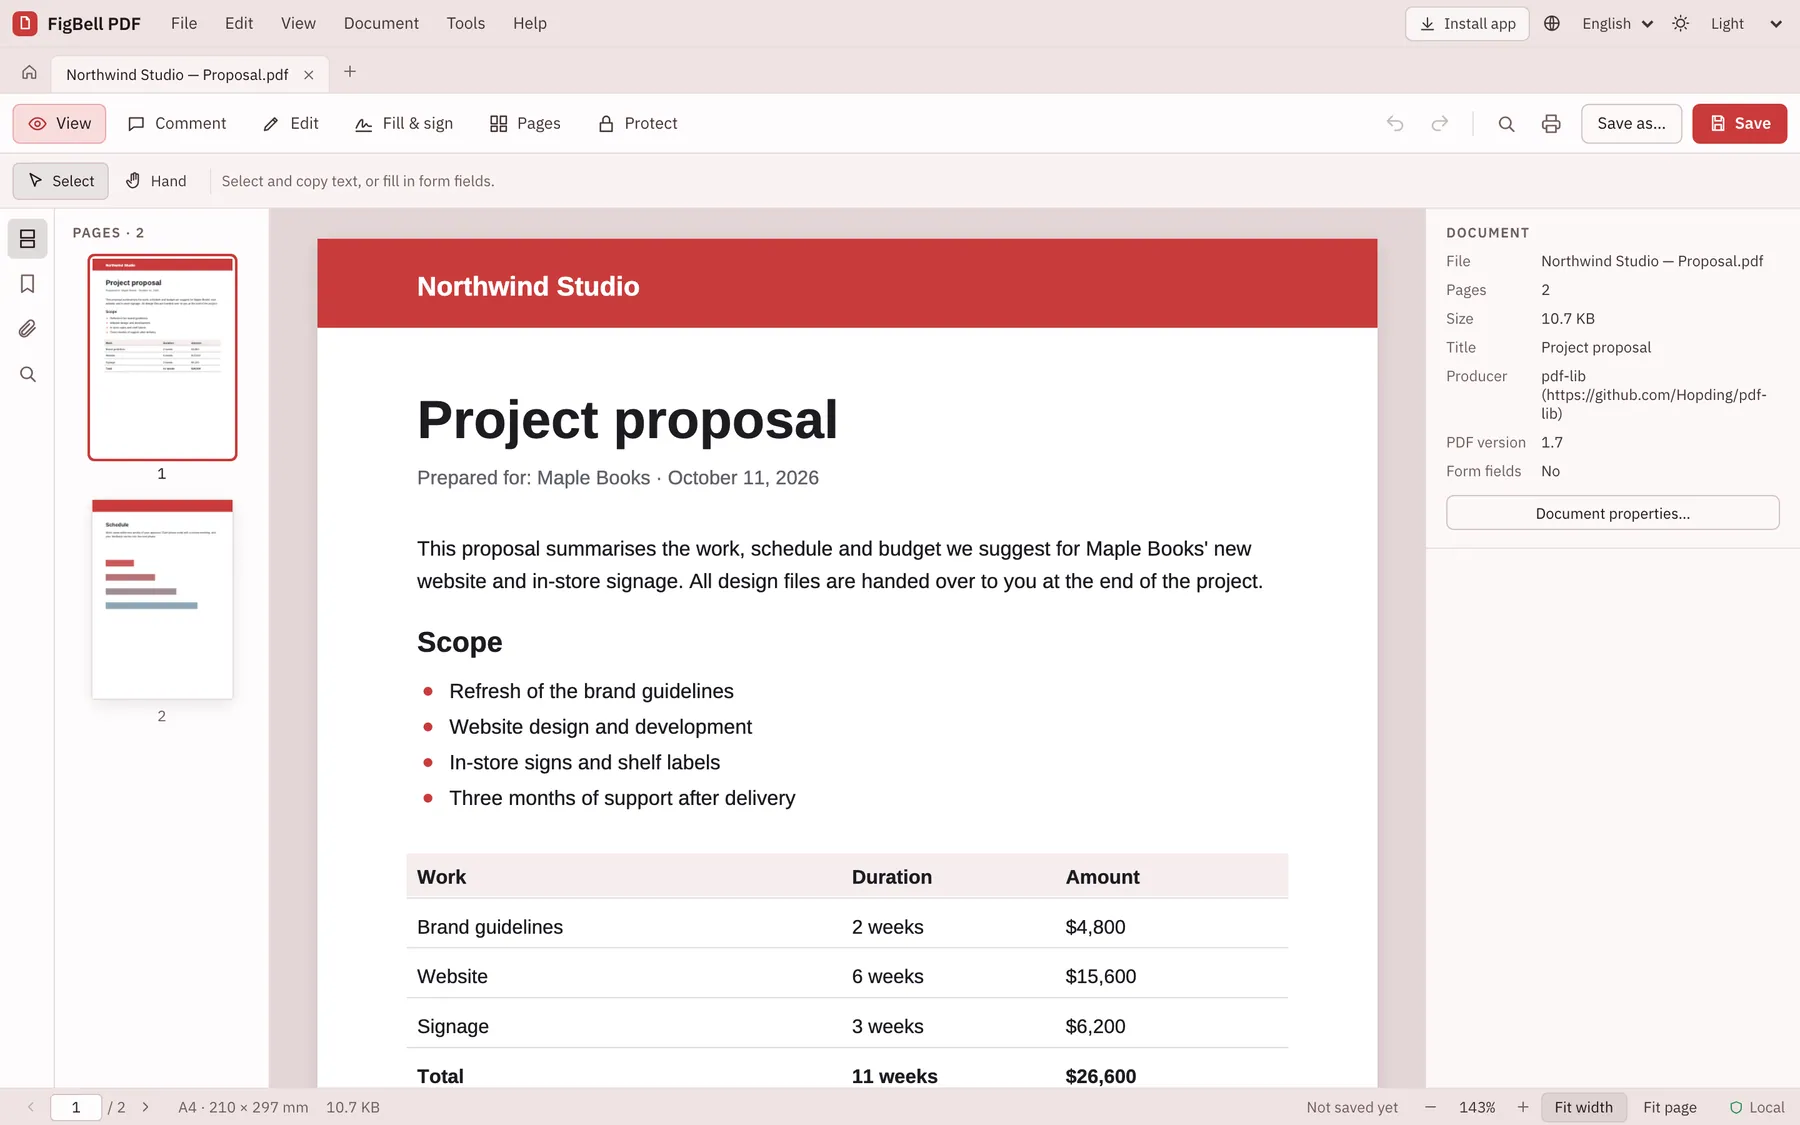This screenshot has width=1800, height=1125.
Task: Open the attachments paperclip panel
Action: click(28, 329)
